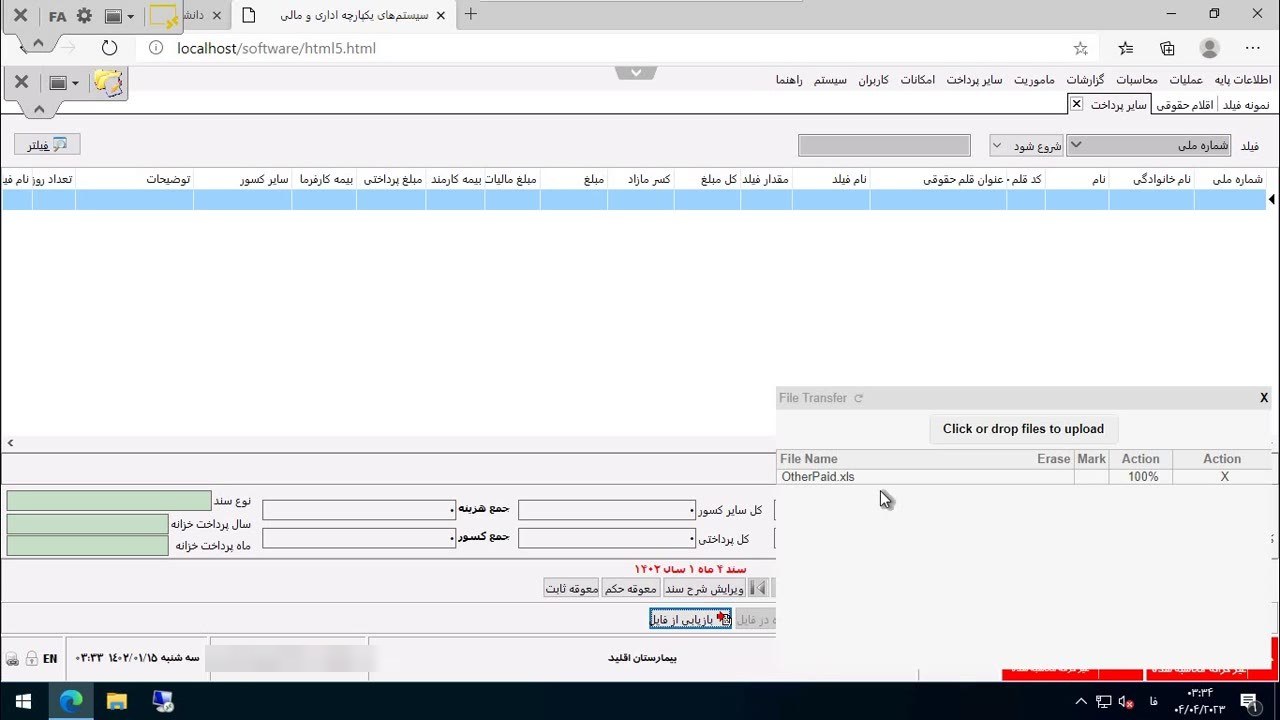
Task: Open the عملیات menu
Action: [1186, 80]
